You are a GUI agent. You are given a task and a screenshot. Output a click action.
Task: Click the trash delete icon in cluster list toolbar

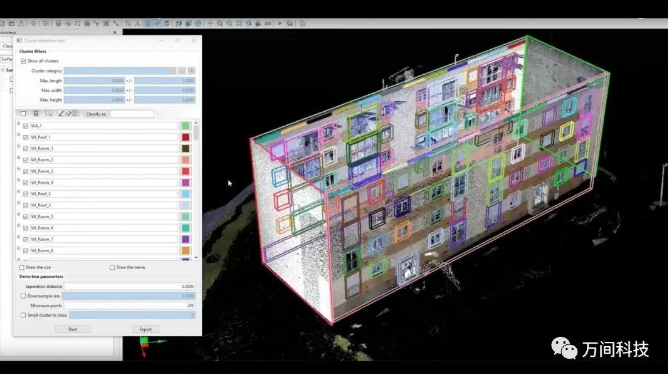(x=36, y=113)
